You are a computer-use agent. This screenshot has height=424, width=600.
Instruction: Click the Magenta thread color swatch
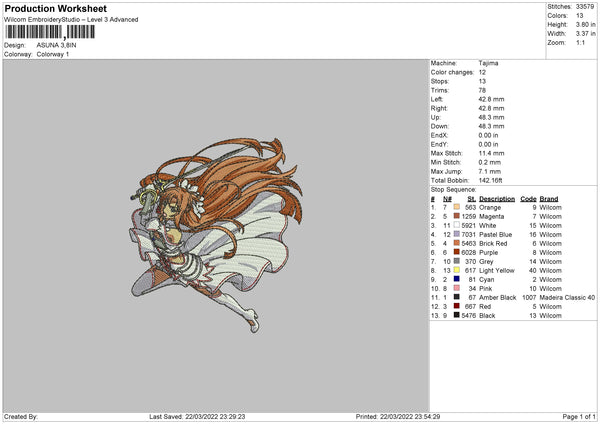click(x=457, y=216)
